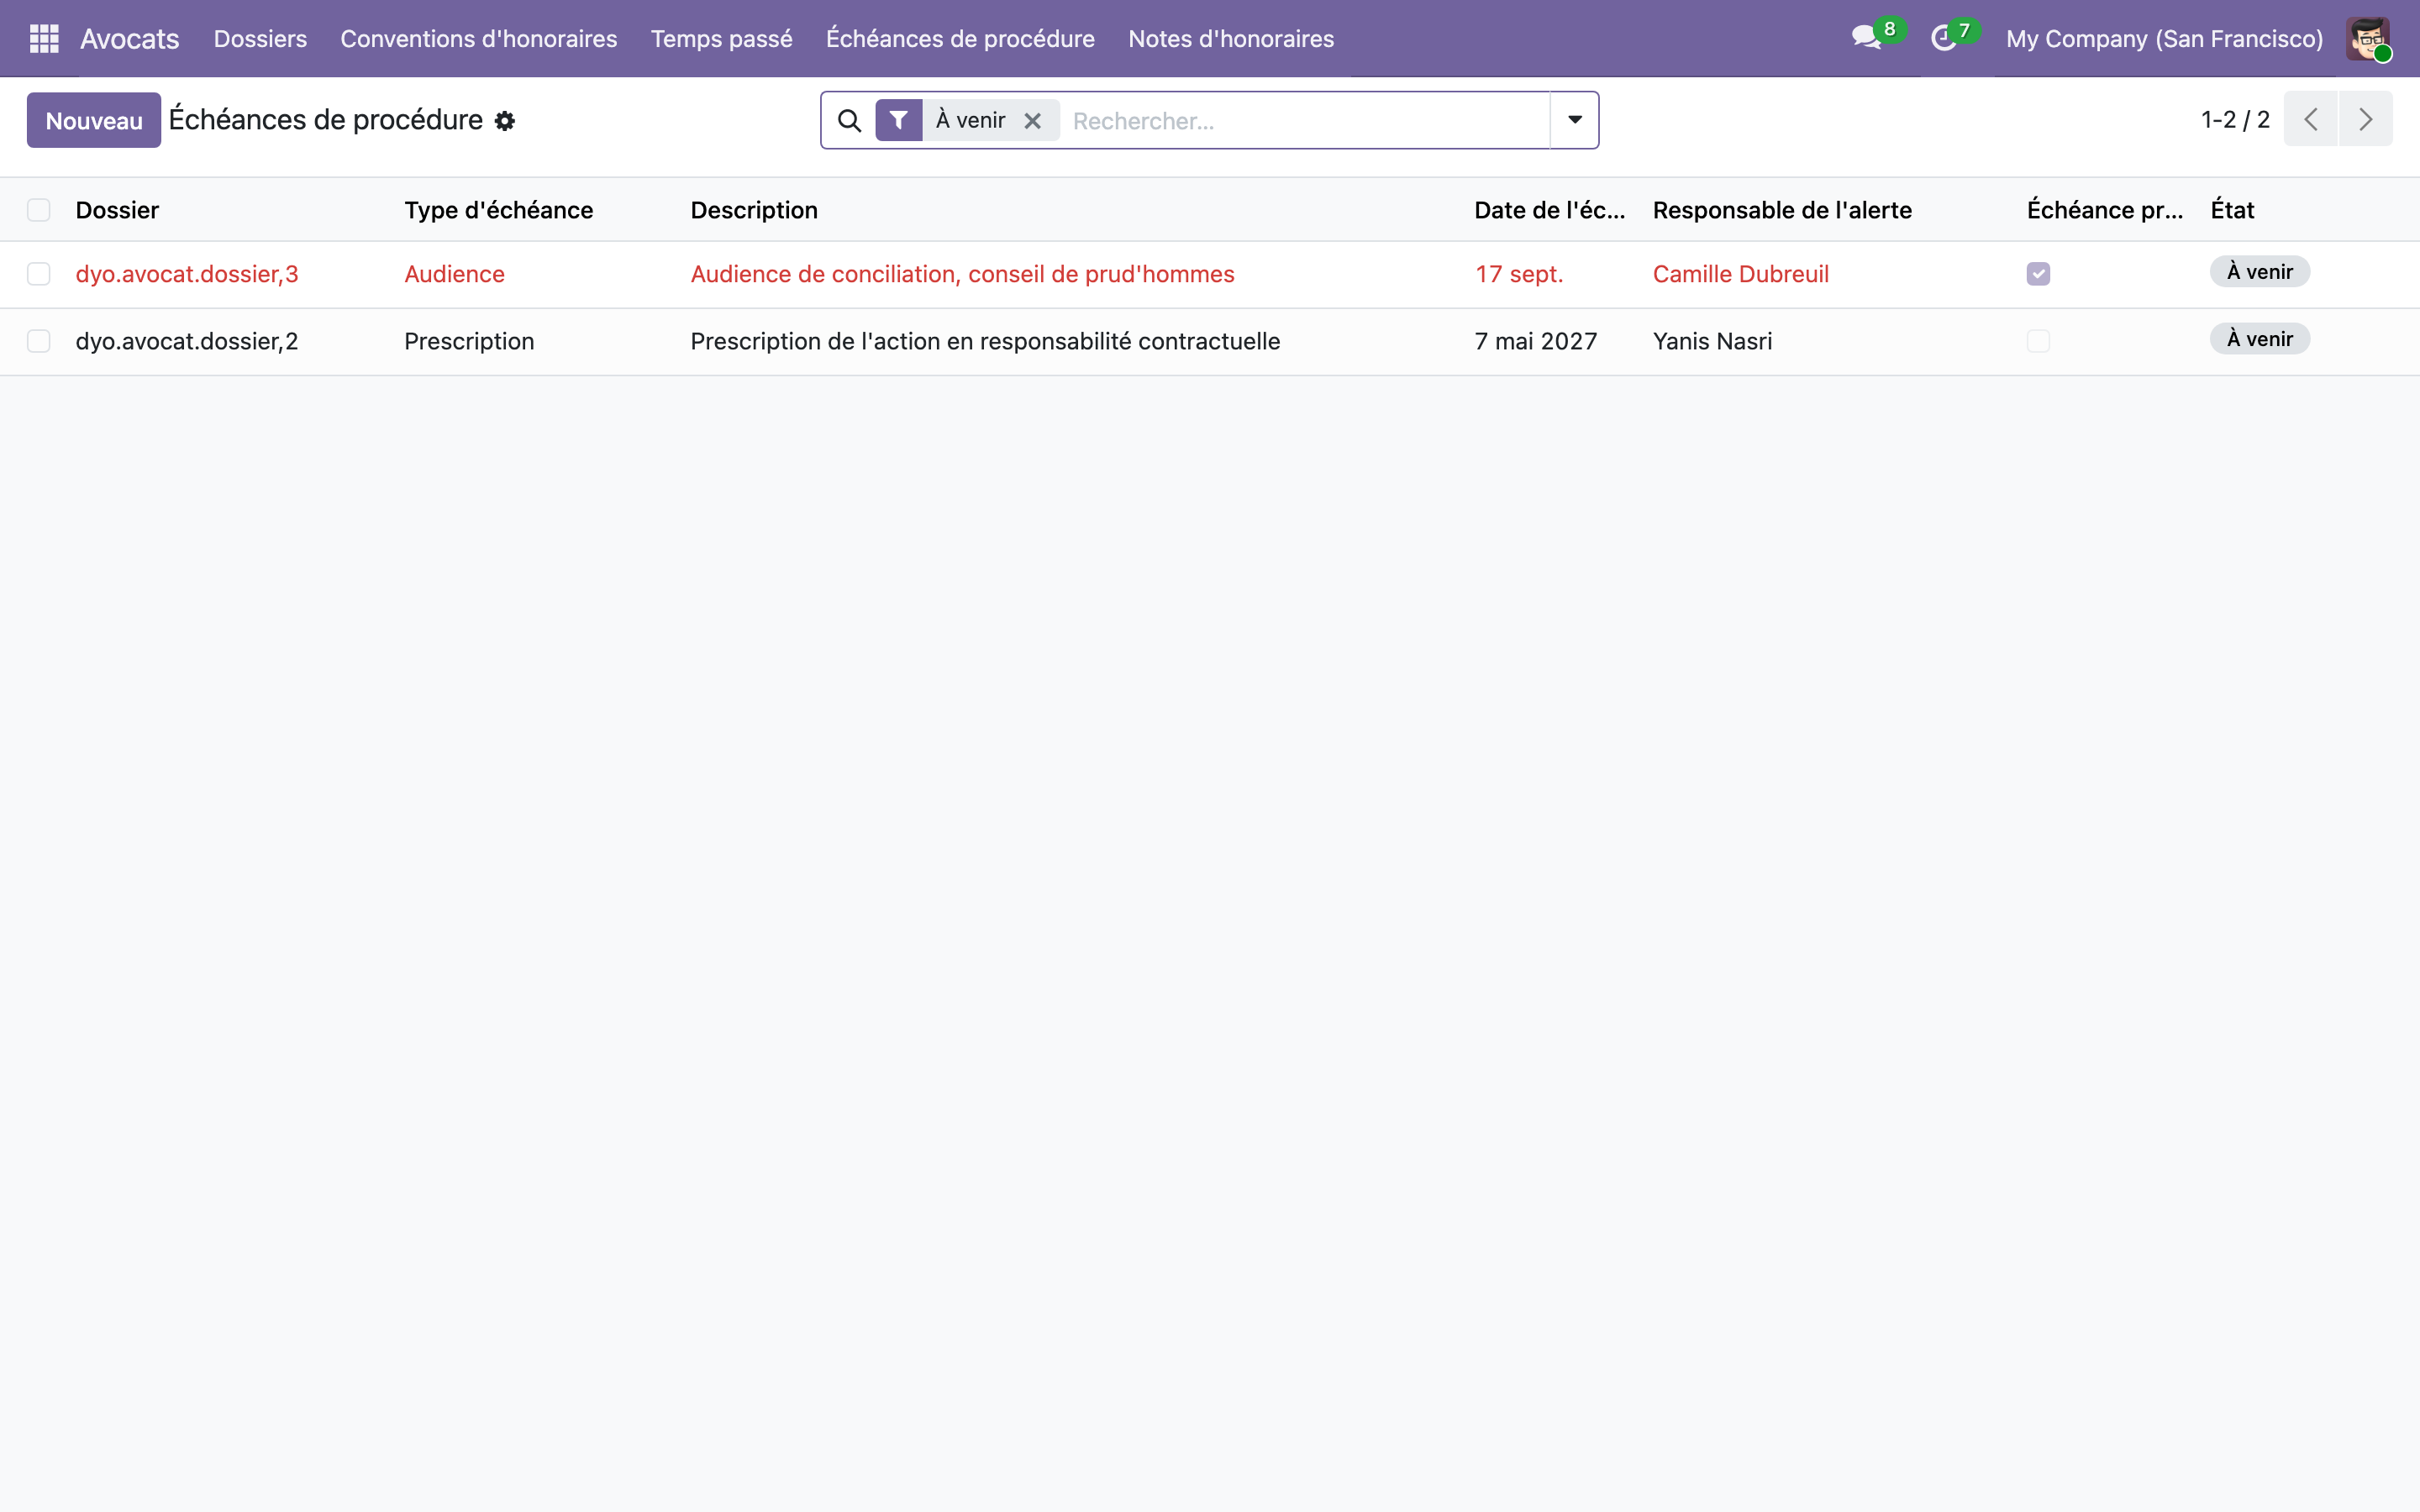Image resolution: width=2420 pixels, height=1512 pixels.
Task: Open the gear actions menu beside title
Action: [505, 121]
